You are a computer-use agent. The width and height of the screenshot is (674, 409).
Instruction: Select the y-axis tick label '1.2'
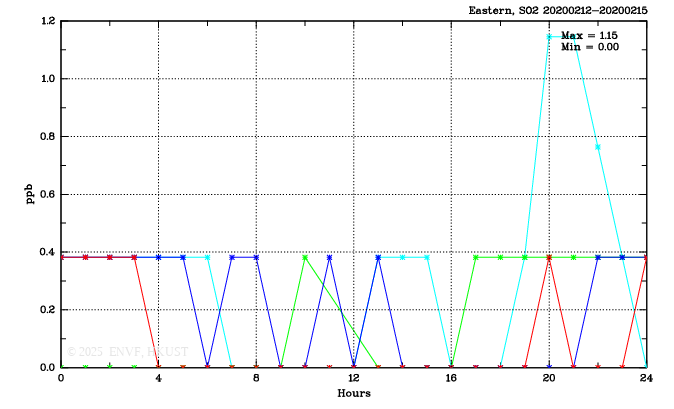pyautogui.click(x=47, y=21)
